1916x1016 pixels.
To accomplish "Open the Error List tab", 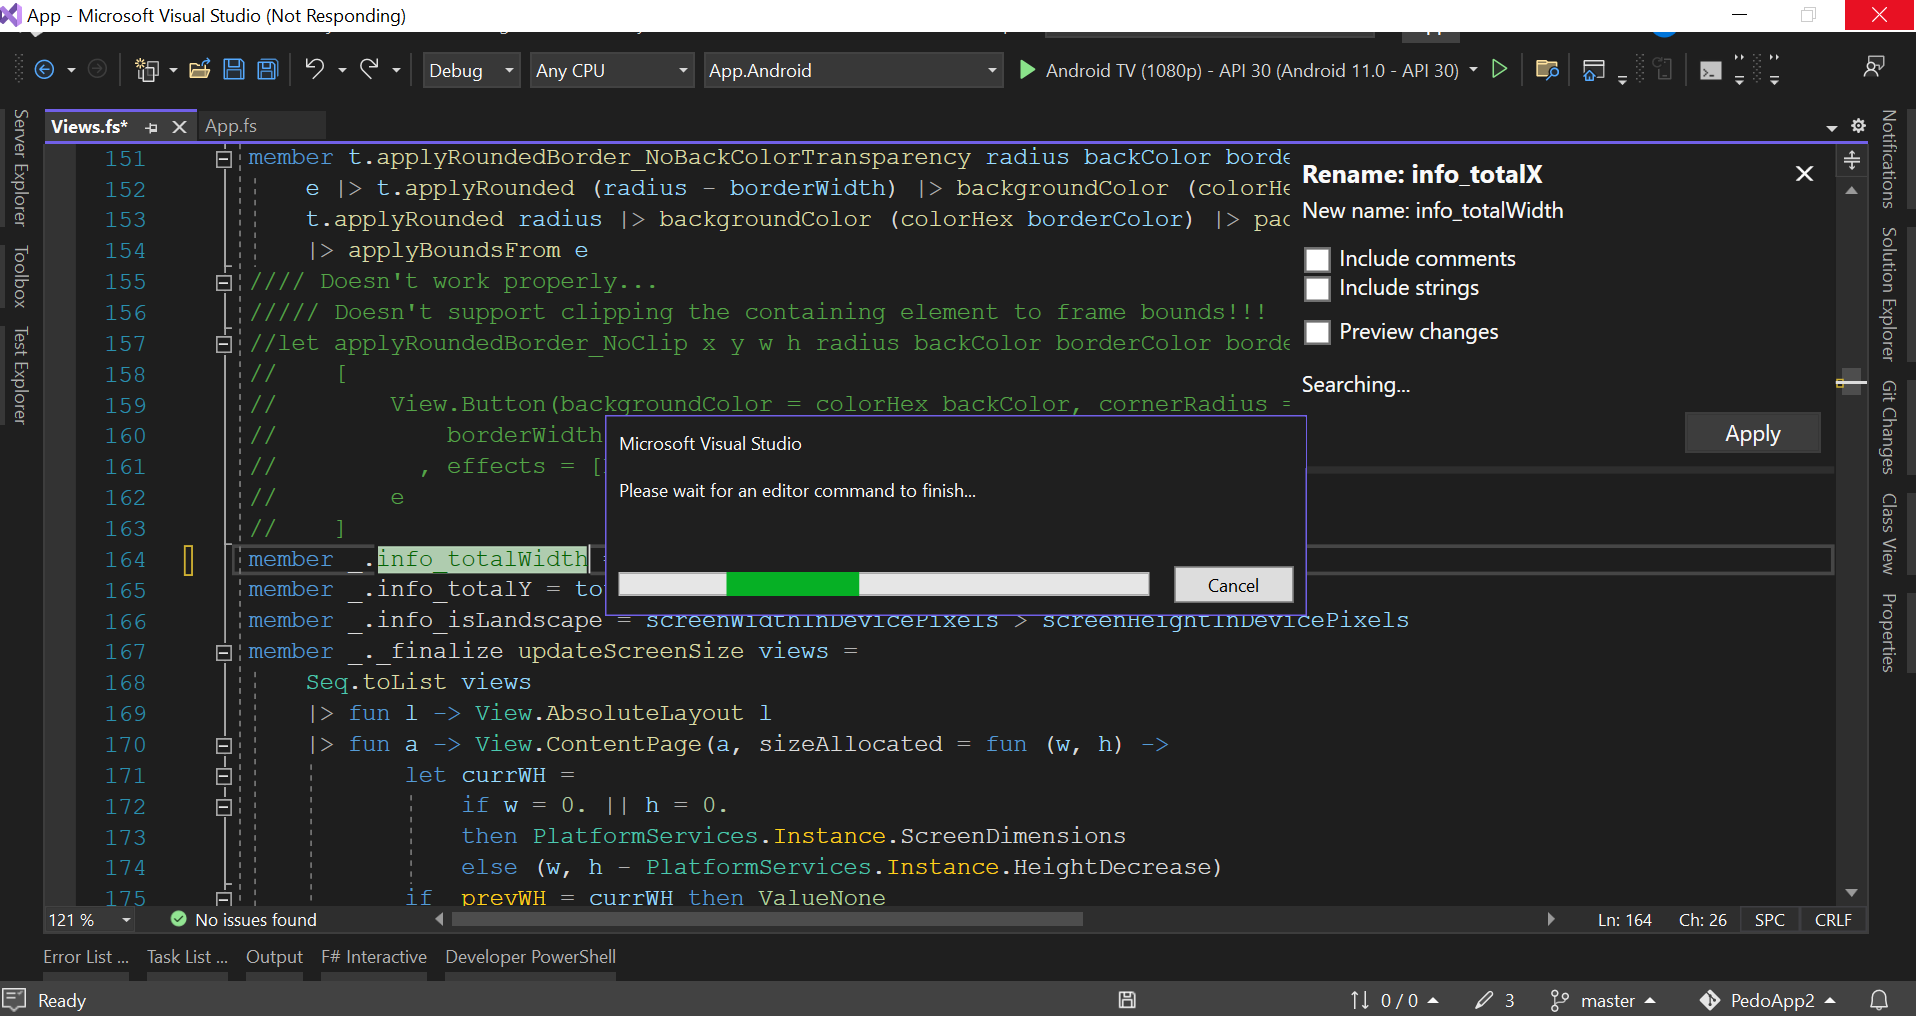I will click(x=86, y=957).
